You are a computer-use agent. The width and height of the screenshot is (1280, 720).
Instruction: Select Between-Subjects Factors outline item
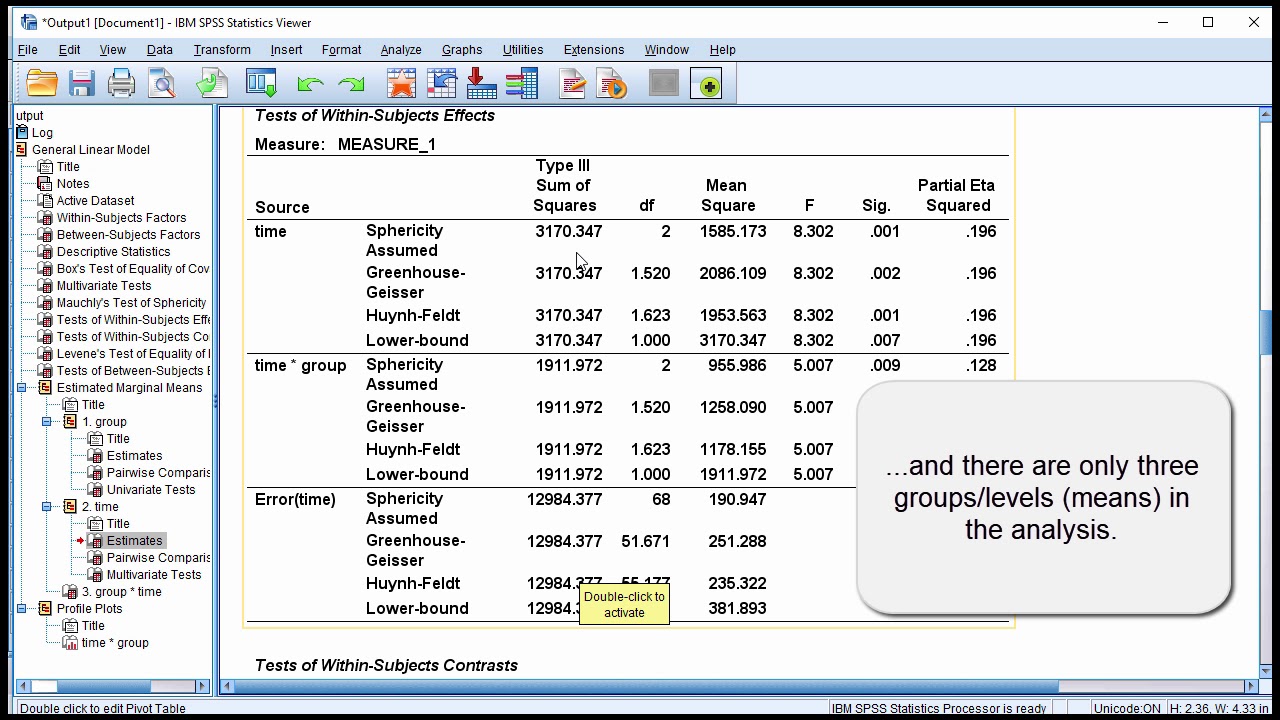click(128, 234)
